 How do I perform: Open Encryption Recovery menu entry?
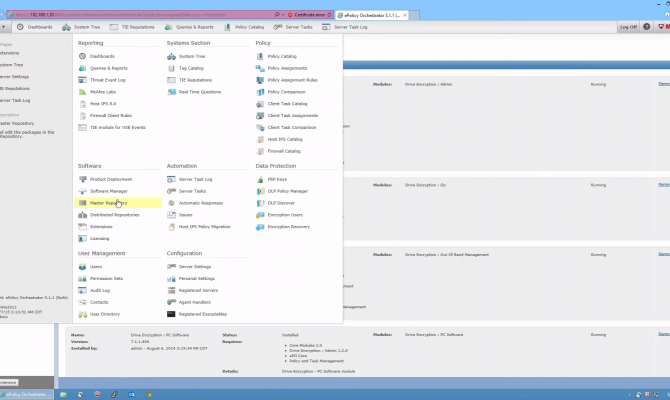tap(288, 227)
